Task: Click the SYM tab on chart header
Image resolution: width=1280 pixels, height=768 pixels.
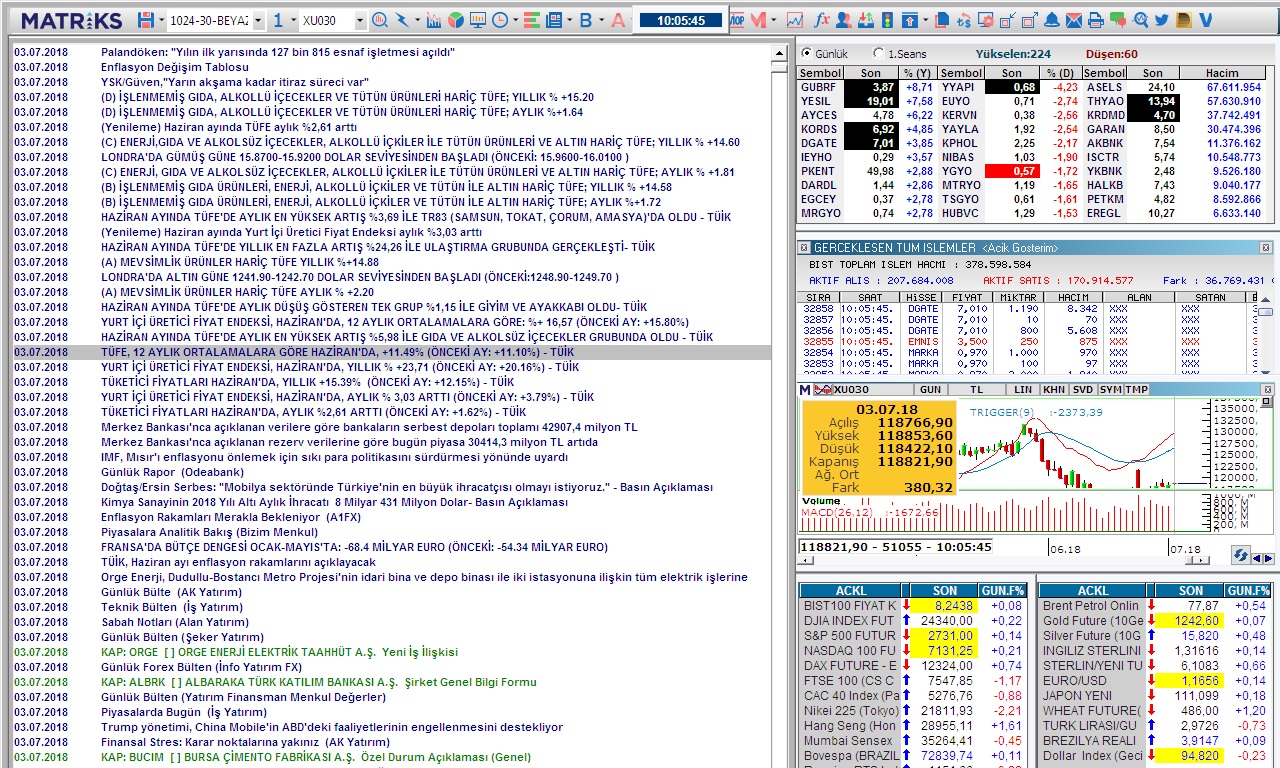Action: tap(1110, 389)
